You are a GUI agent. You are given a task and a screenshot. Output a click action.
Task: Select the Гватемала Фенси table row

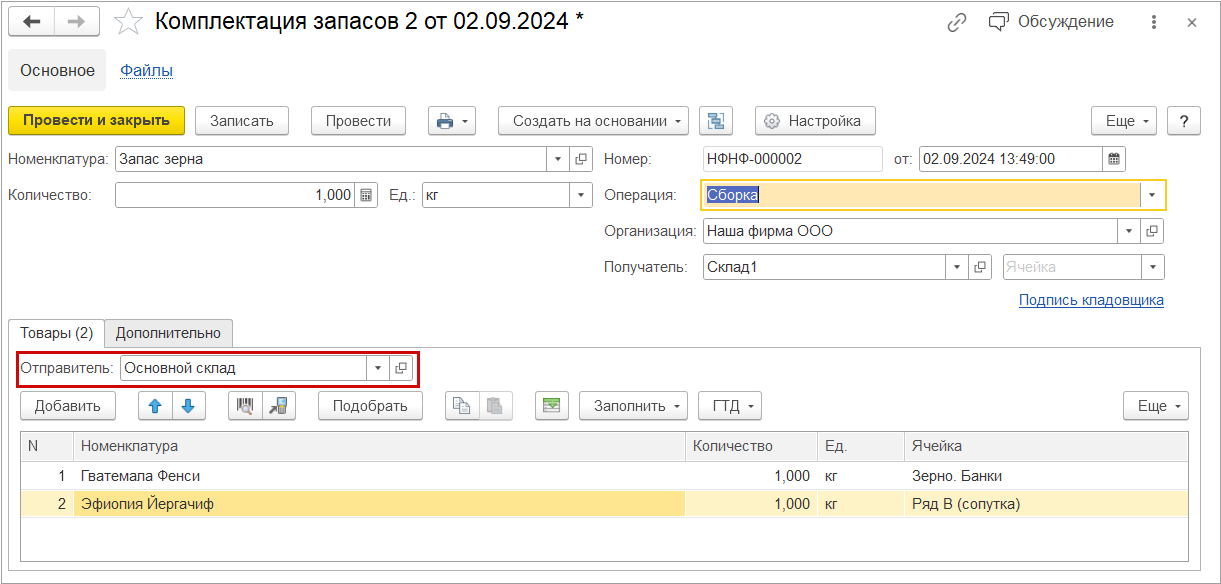[x=380, y=476]
